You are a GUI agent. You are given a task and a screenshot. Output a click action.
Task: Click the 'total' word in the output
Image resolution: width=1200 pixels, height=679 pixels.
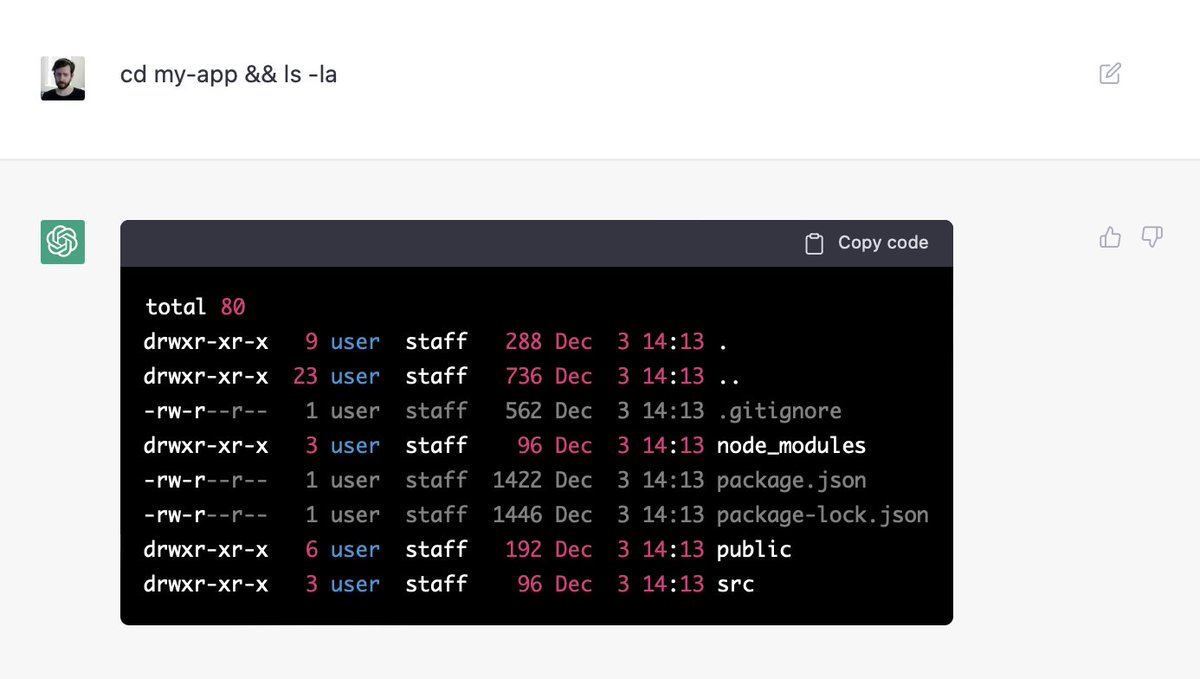click(x=176, y=307)
